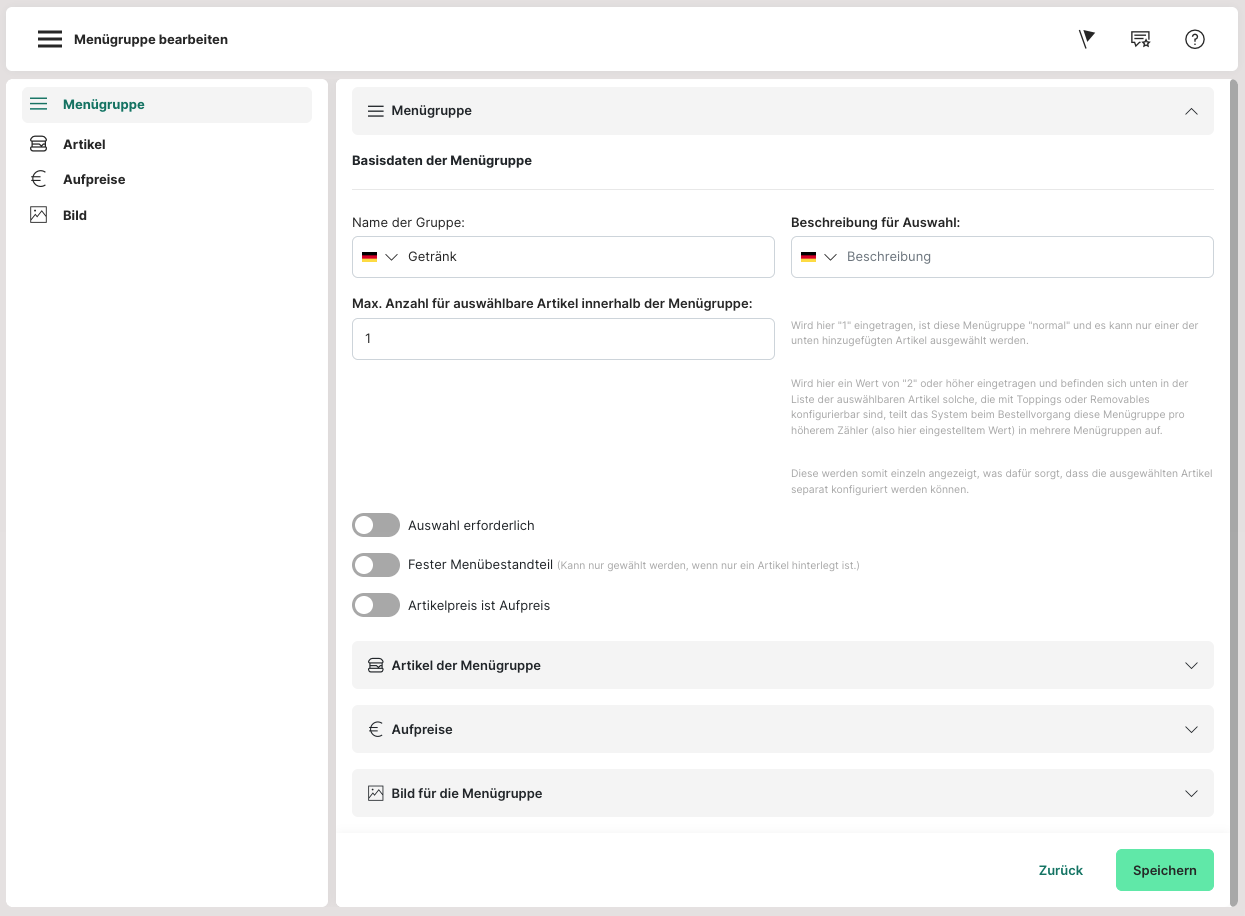1245x916 pixels.
Task: Open language dropdown for Beschreibung field
Action: click(x=819, y=257)
